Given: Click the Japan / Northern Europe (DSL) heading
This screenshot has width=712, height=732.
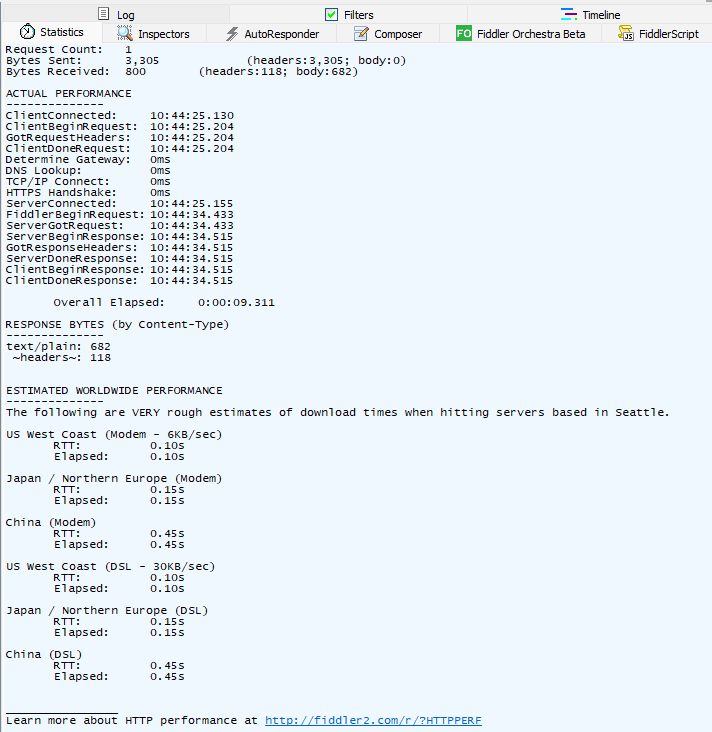Looking at the screenshot, I should [107, 611].
